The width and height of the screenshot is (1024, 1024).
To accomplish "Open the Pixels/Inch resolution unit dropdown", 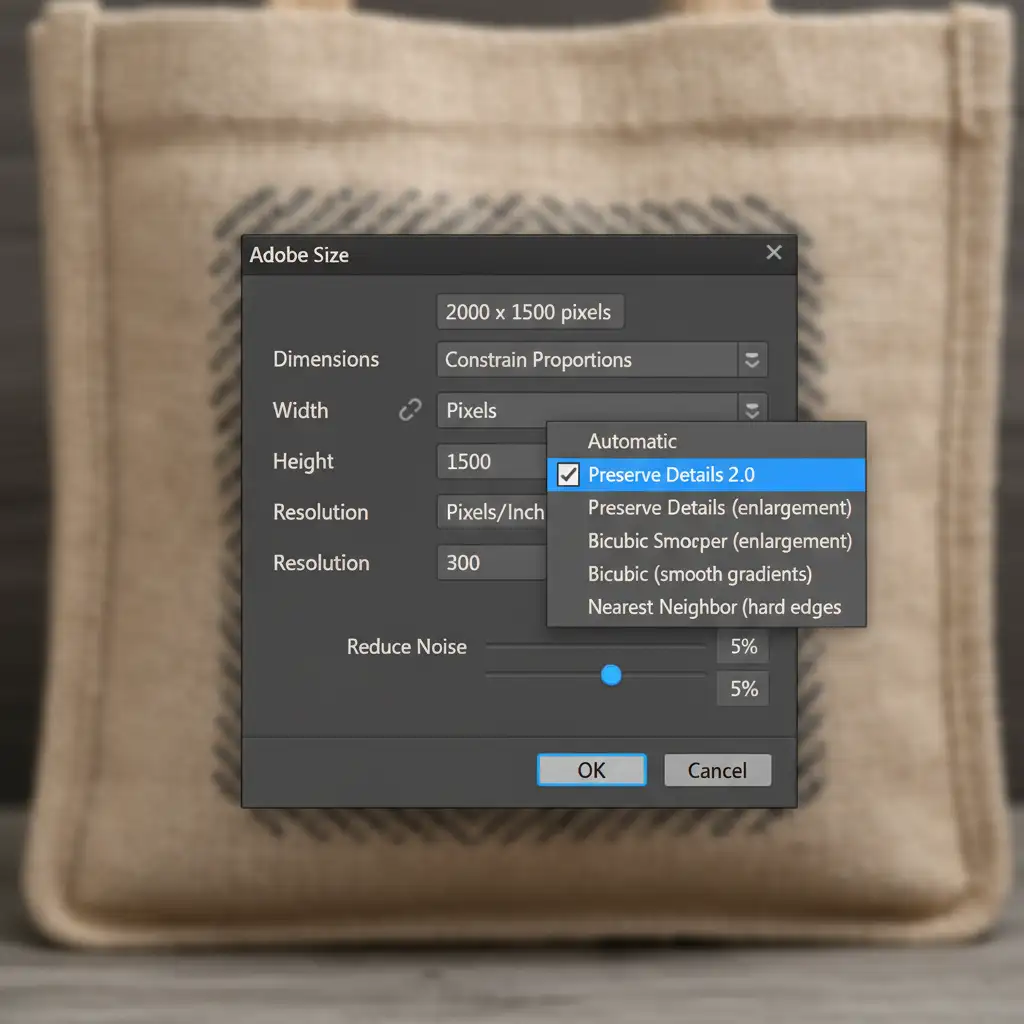I will coord(492,512).
